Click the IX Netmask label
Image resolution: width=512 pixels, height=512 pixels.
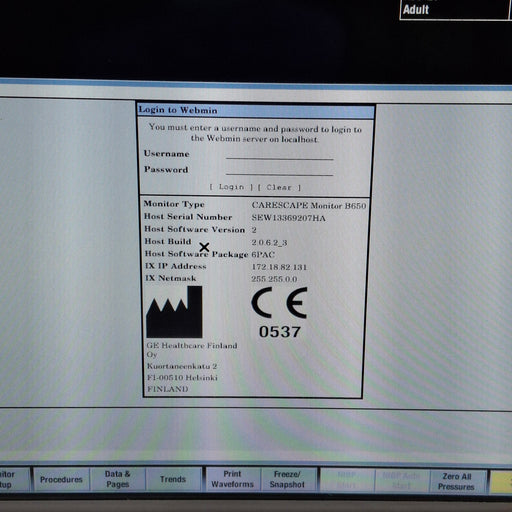pos(171,278)
